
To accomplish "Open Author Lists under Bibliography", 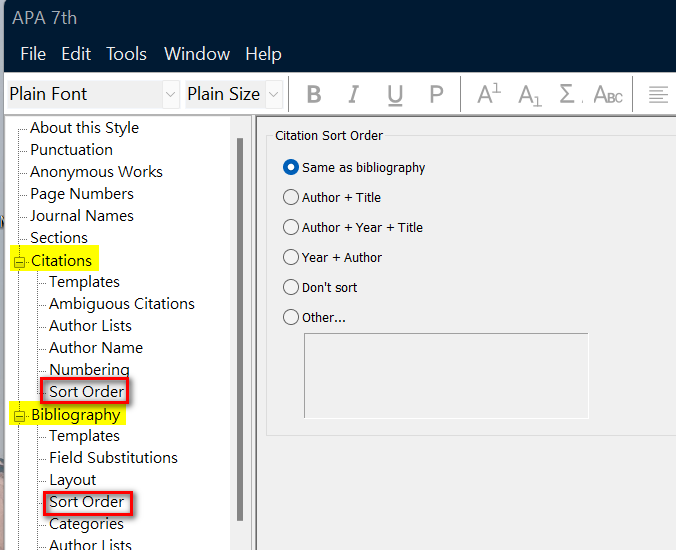I will coord(90,544).
